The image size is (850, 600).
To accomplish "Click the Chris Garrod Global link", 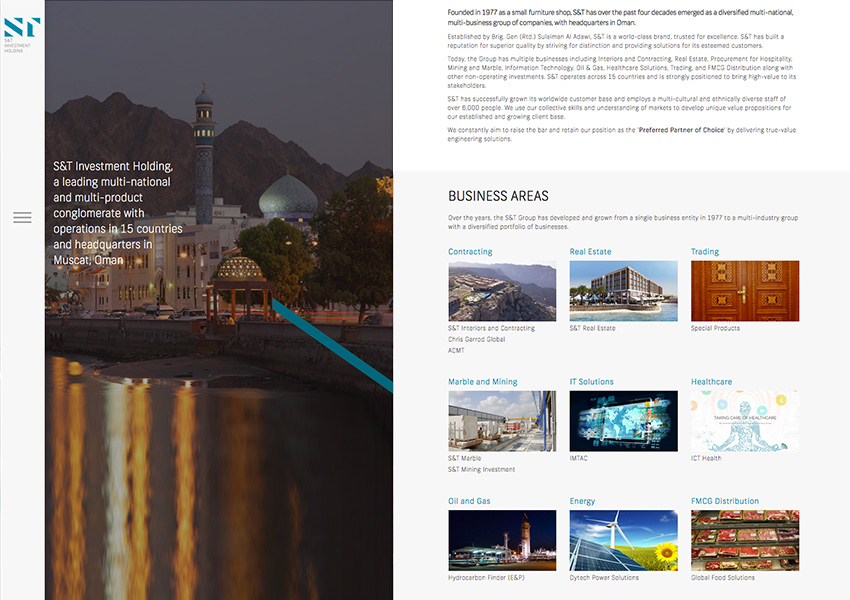I will click(x=477, y=339).
